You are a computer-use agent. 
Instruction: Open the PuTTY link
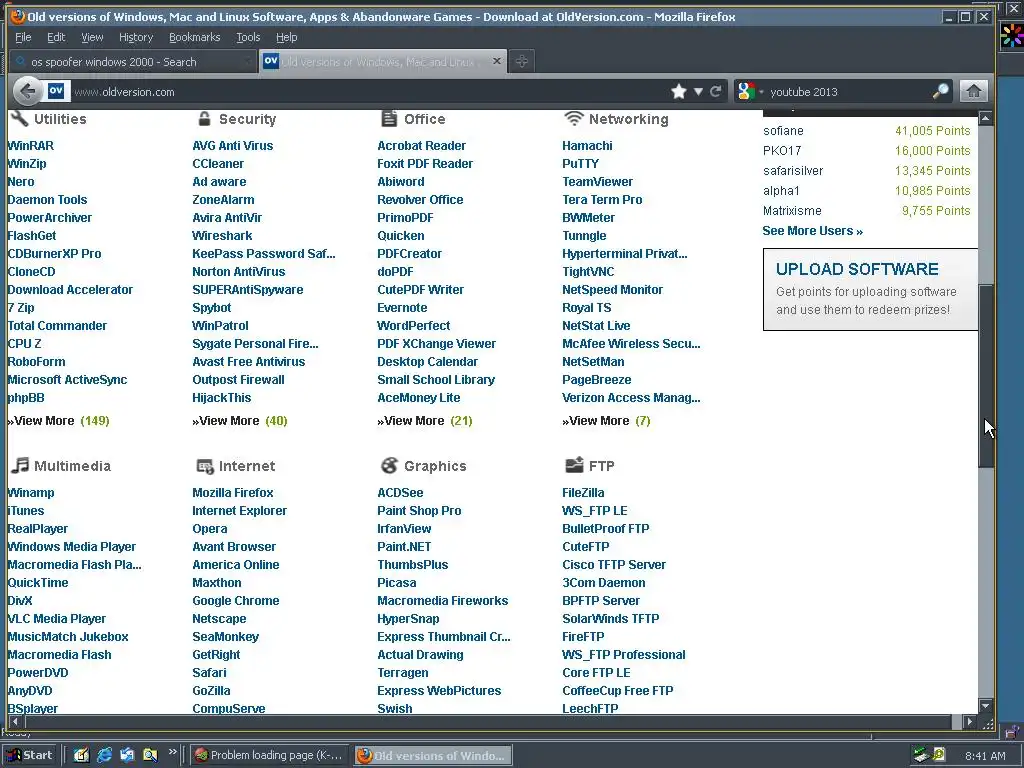click(580, 164)
